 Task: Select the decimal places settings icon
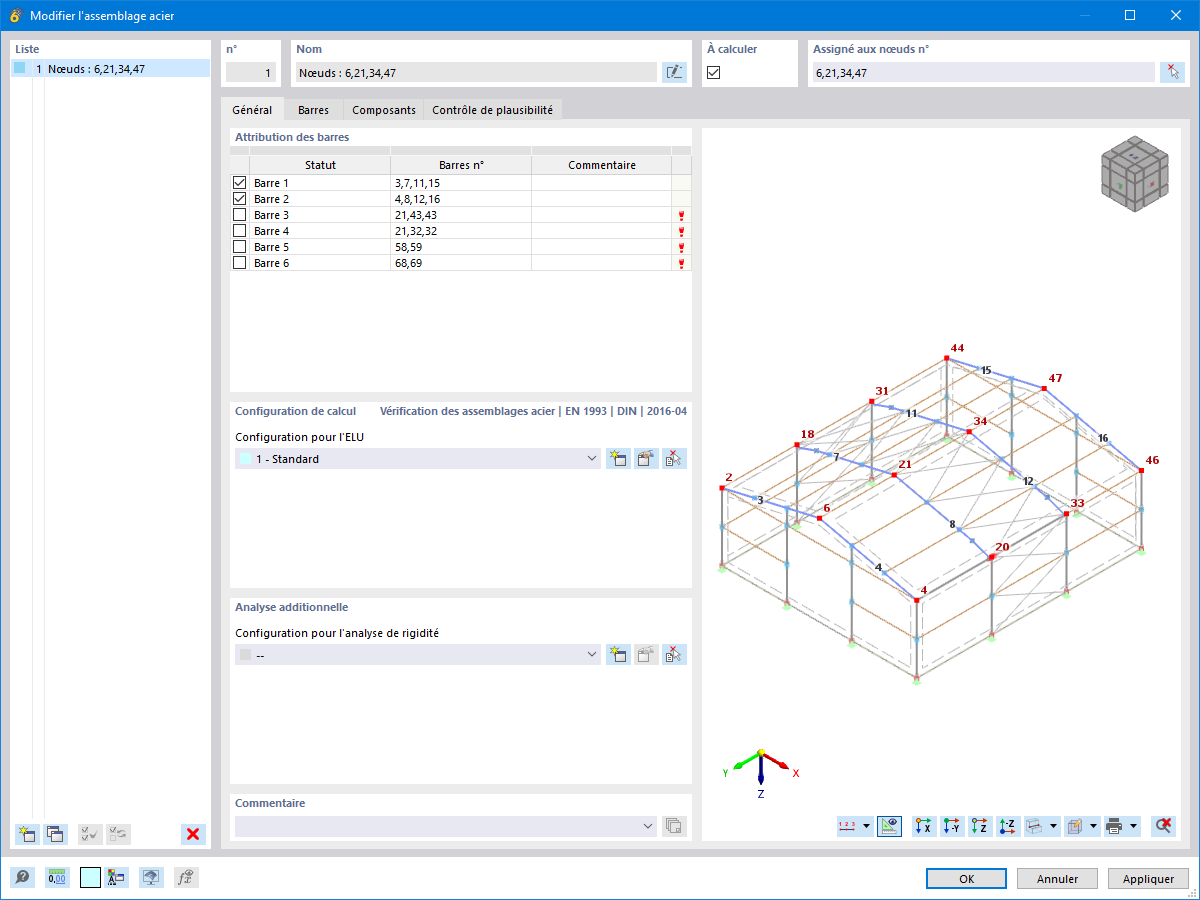click(57, 877)
